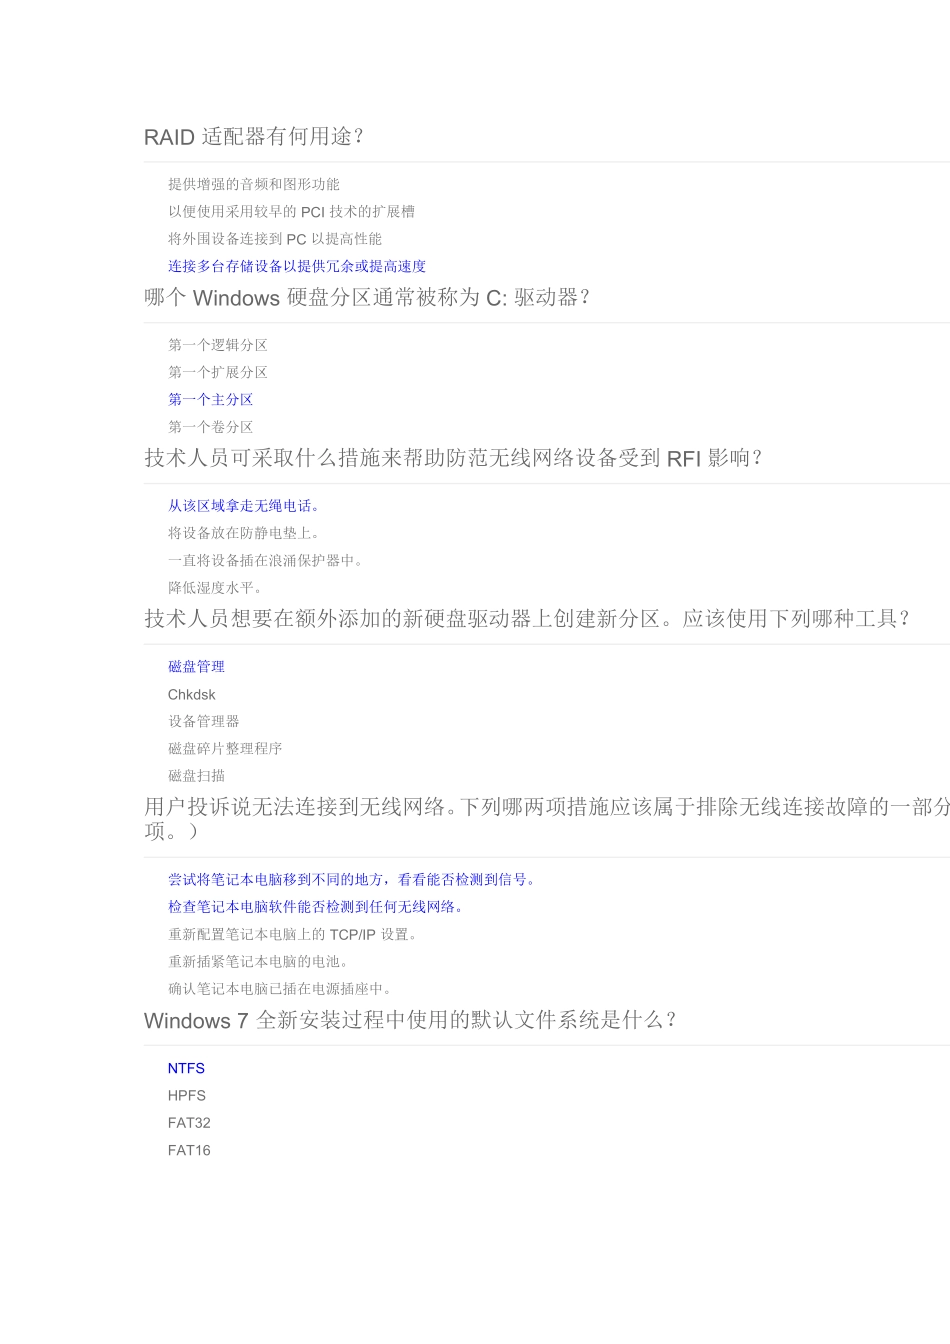Choose answer '第一个逻辑分区'
The width and height of the screenshot is (950, 1344).
(218, 345)
